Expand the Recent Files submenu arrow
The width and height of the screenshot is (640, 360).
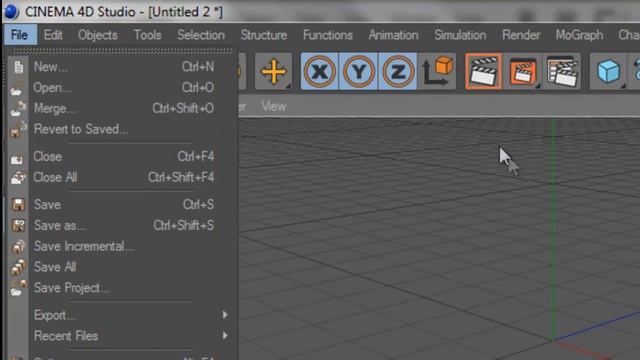point(225,336)
